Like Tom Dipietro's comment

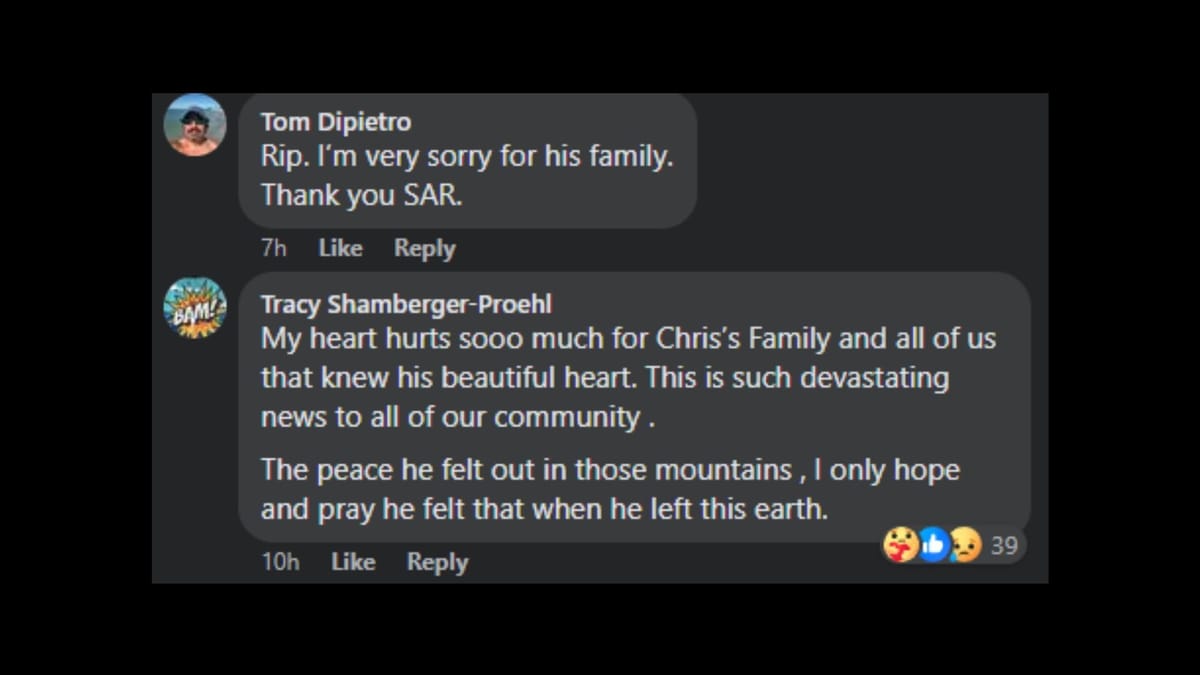click(x=340, y=248)
